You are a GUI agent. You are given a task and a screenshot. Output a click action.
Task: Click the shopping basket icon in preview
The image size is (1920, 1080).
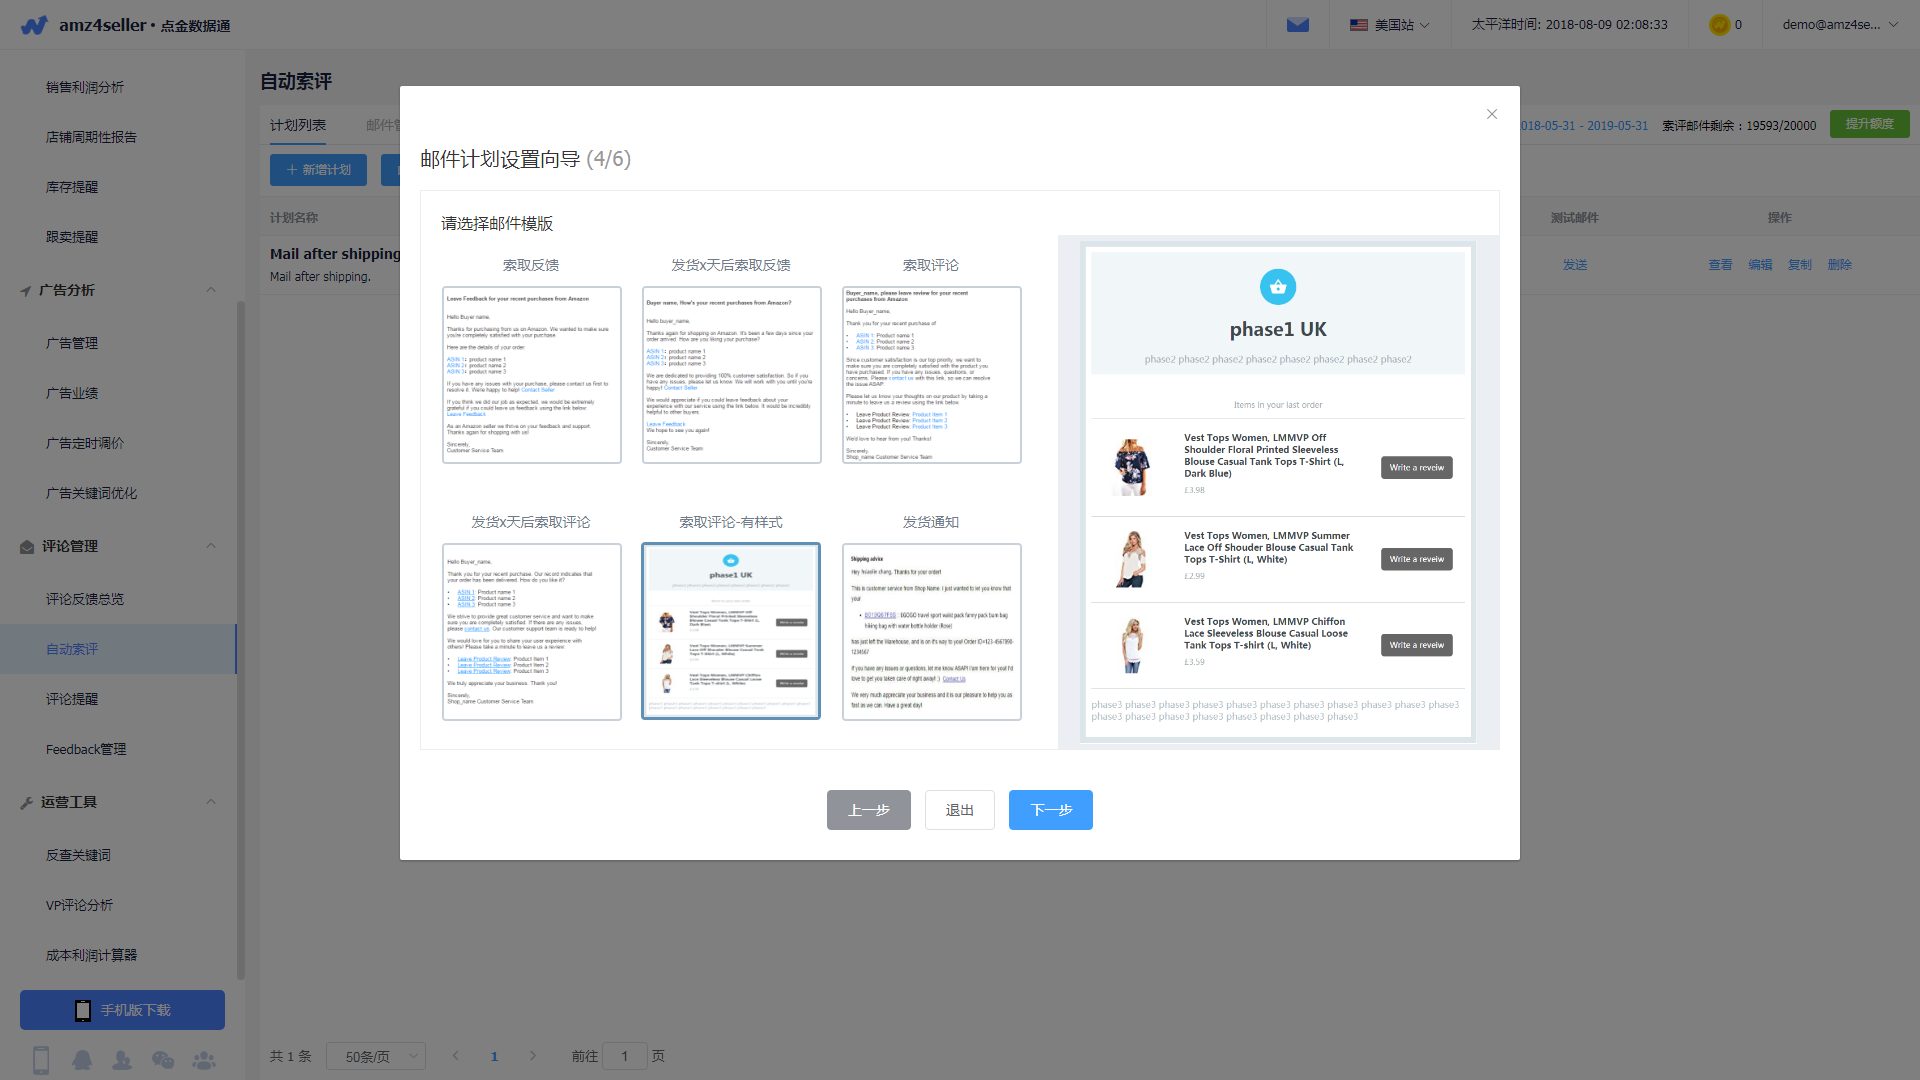click(x=1277, y=287)
